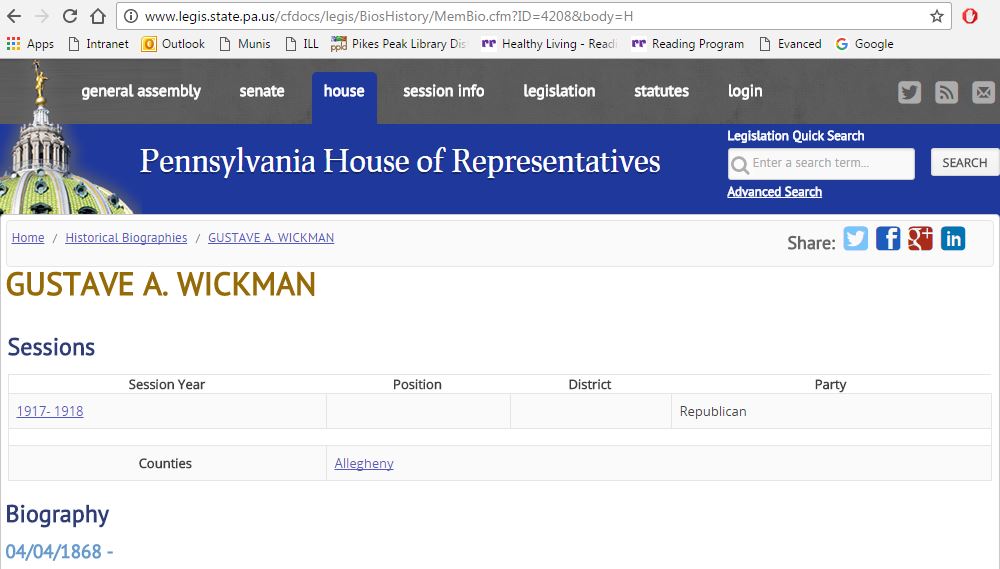Click the birth date 04/04/1868 text

click(x=54, y=551)
